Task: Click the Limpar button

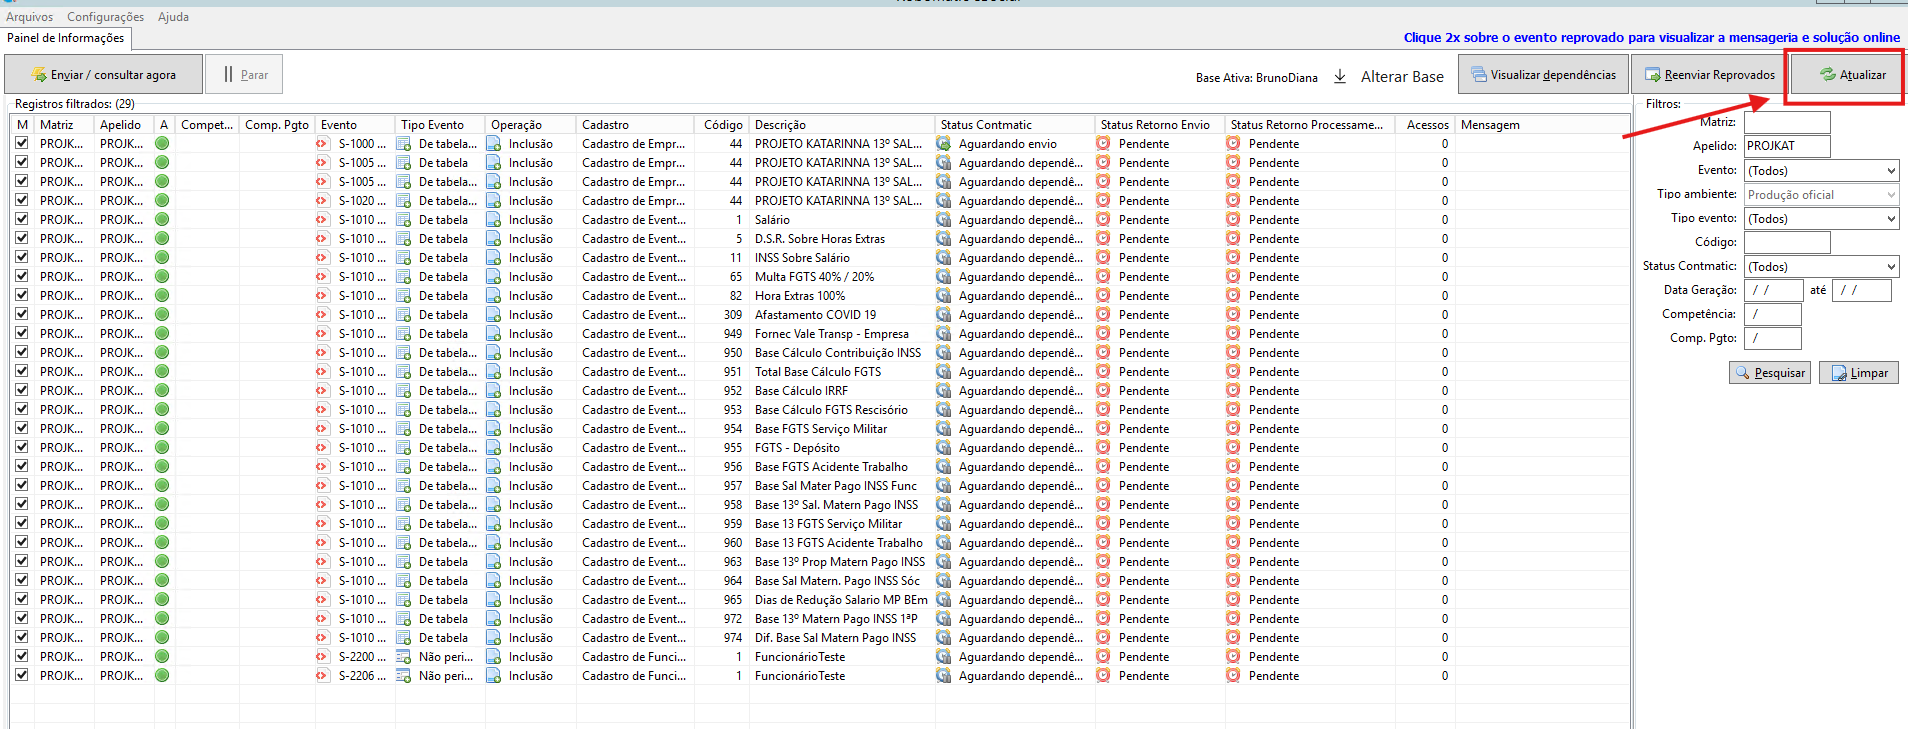Action: click(x=1859, y=373)
